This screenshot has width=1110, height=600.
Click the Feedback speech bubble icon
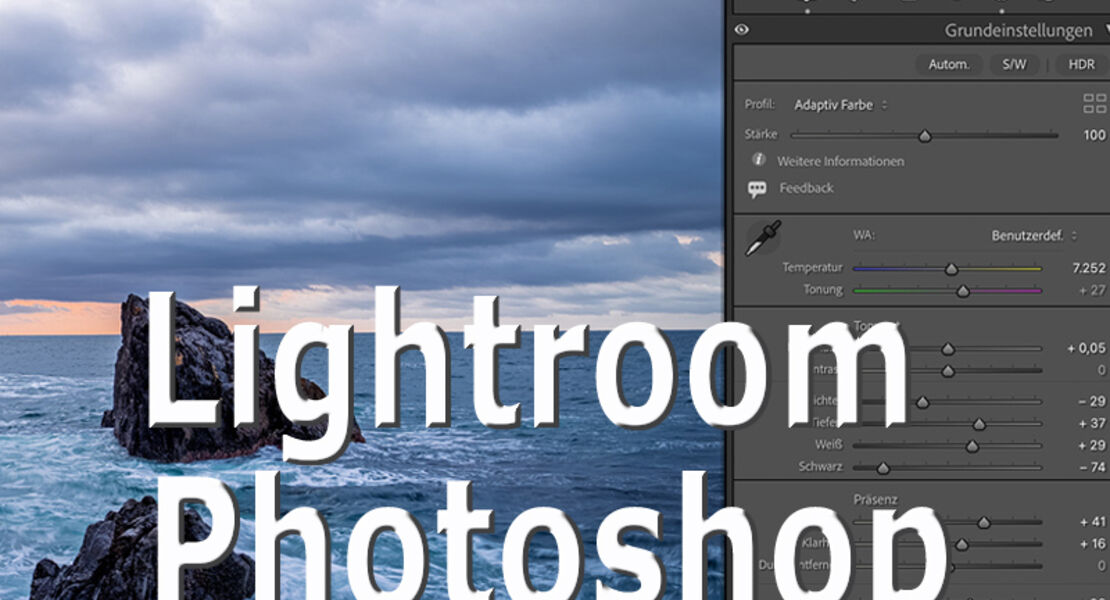[757, 188]
